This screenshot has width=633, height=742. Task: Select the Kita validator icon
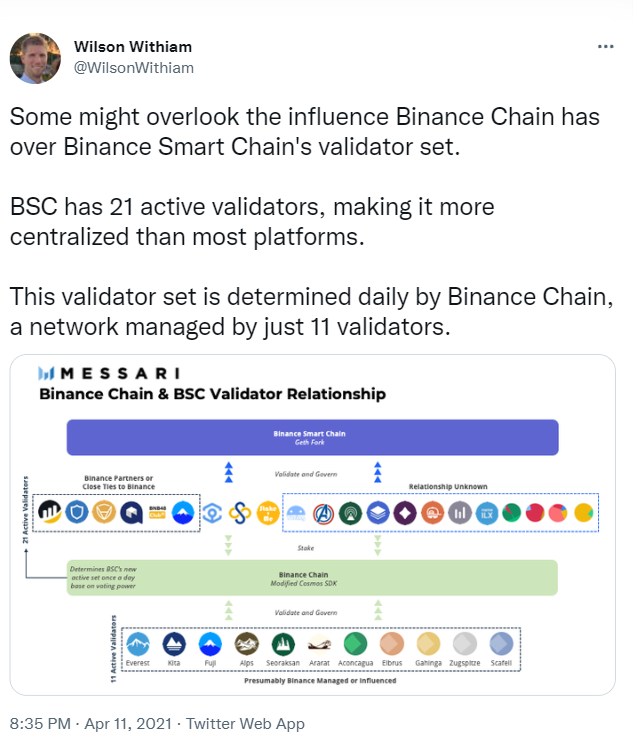tap(174, 643)
